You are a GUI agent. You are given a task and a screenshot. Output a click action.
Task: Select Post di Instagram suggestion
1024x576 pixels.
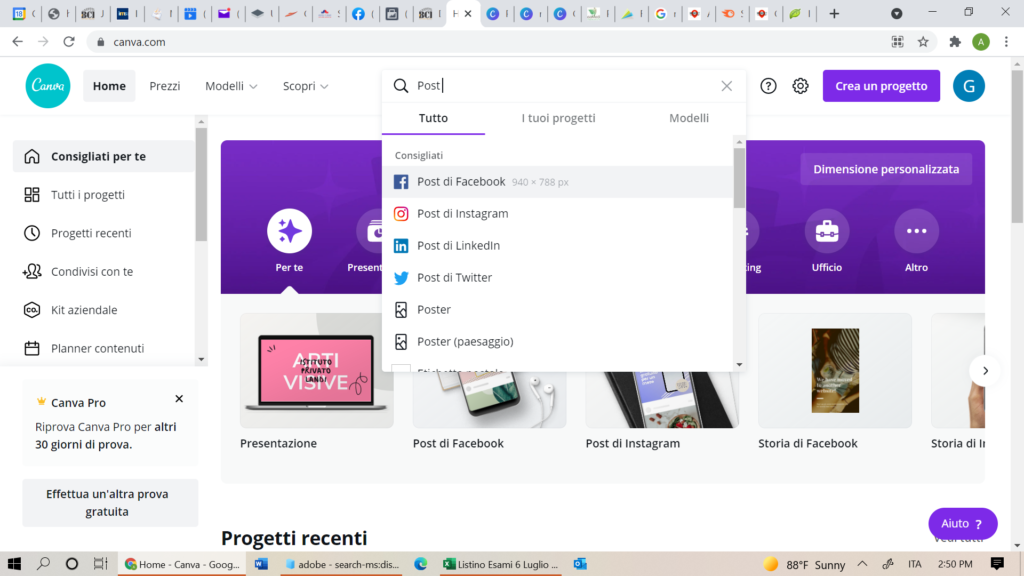tap(557, 214)
